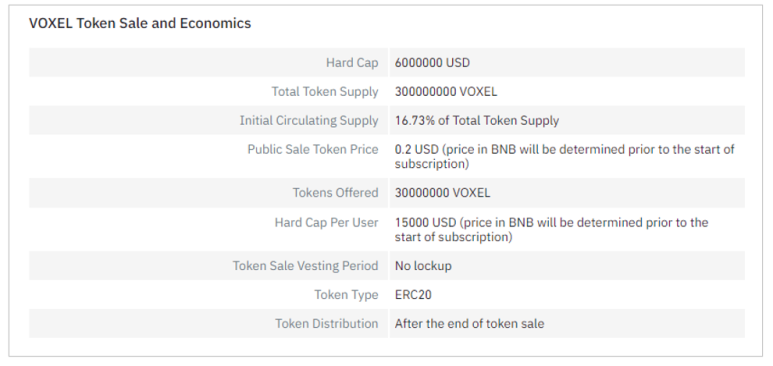The width and height of the screenshot is (773, 366).
Task: Select the Initial Circulating Supply label
Action: point(309,121)
